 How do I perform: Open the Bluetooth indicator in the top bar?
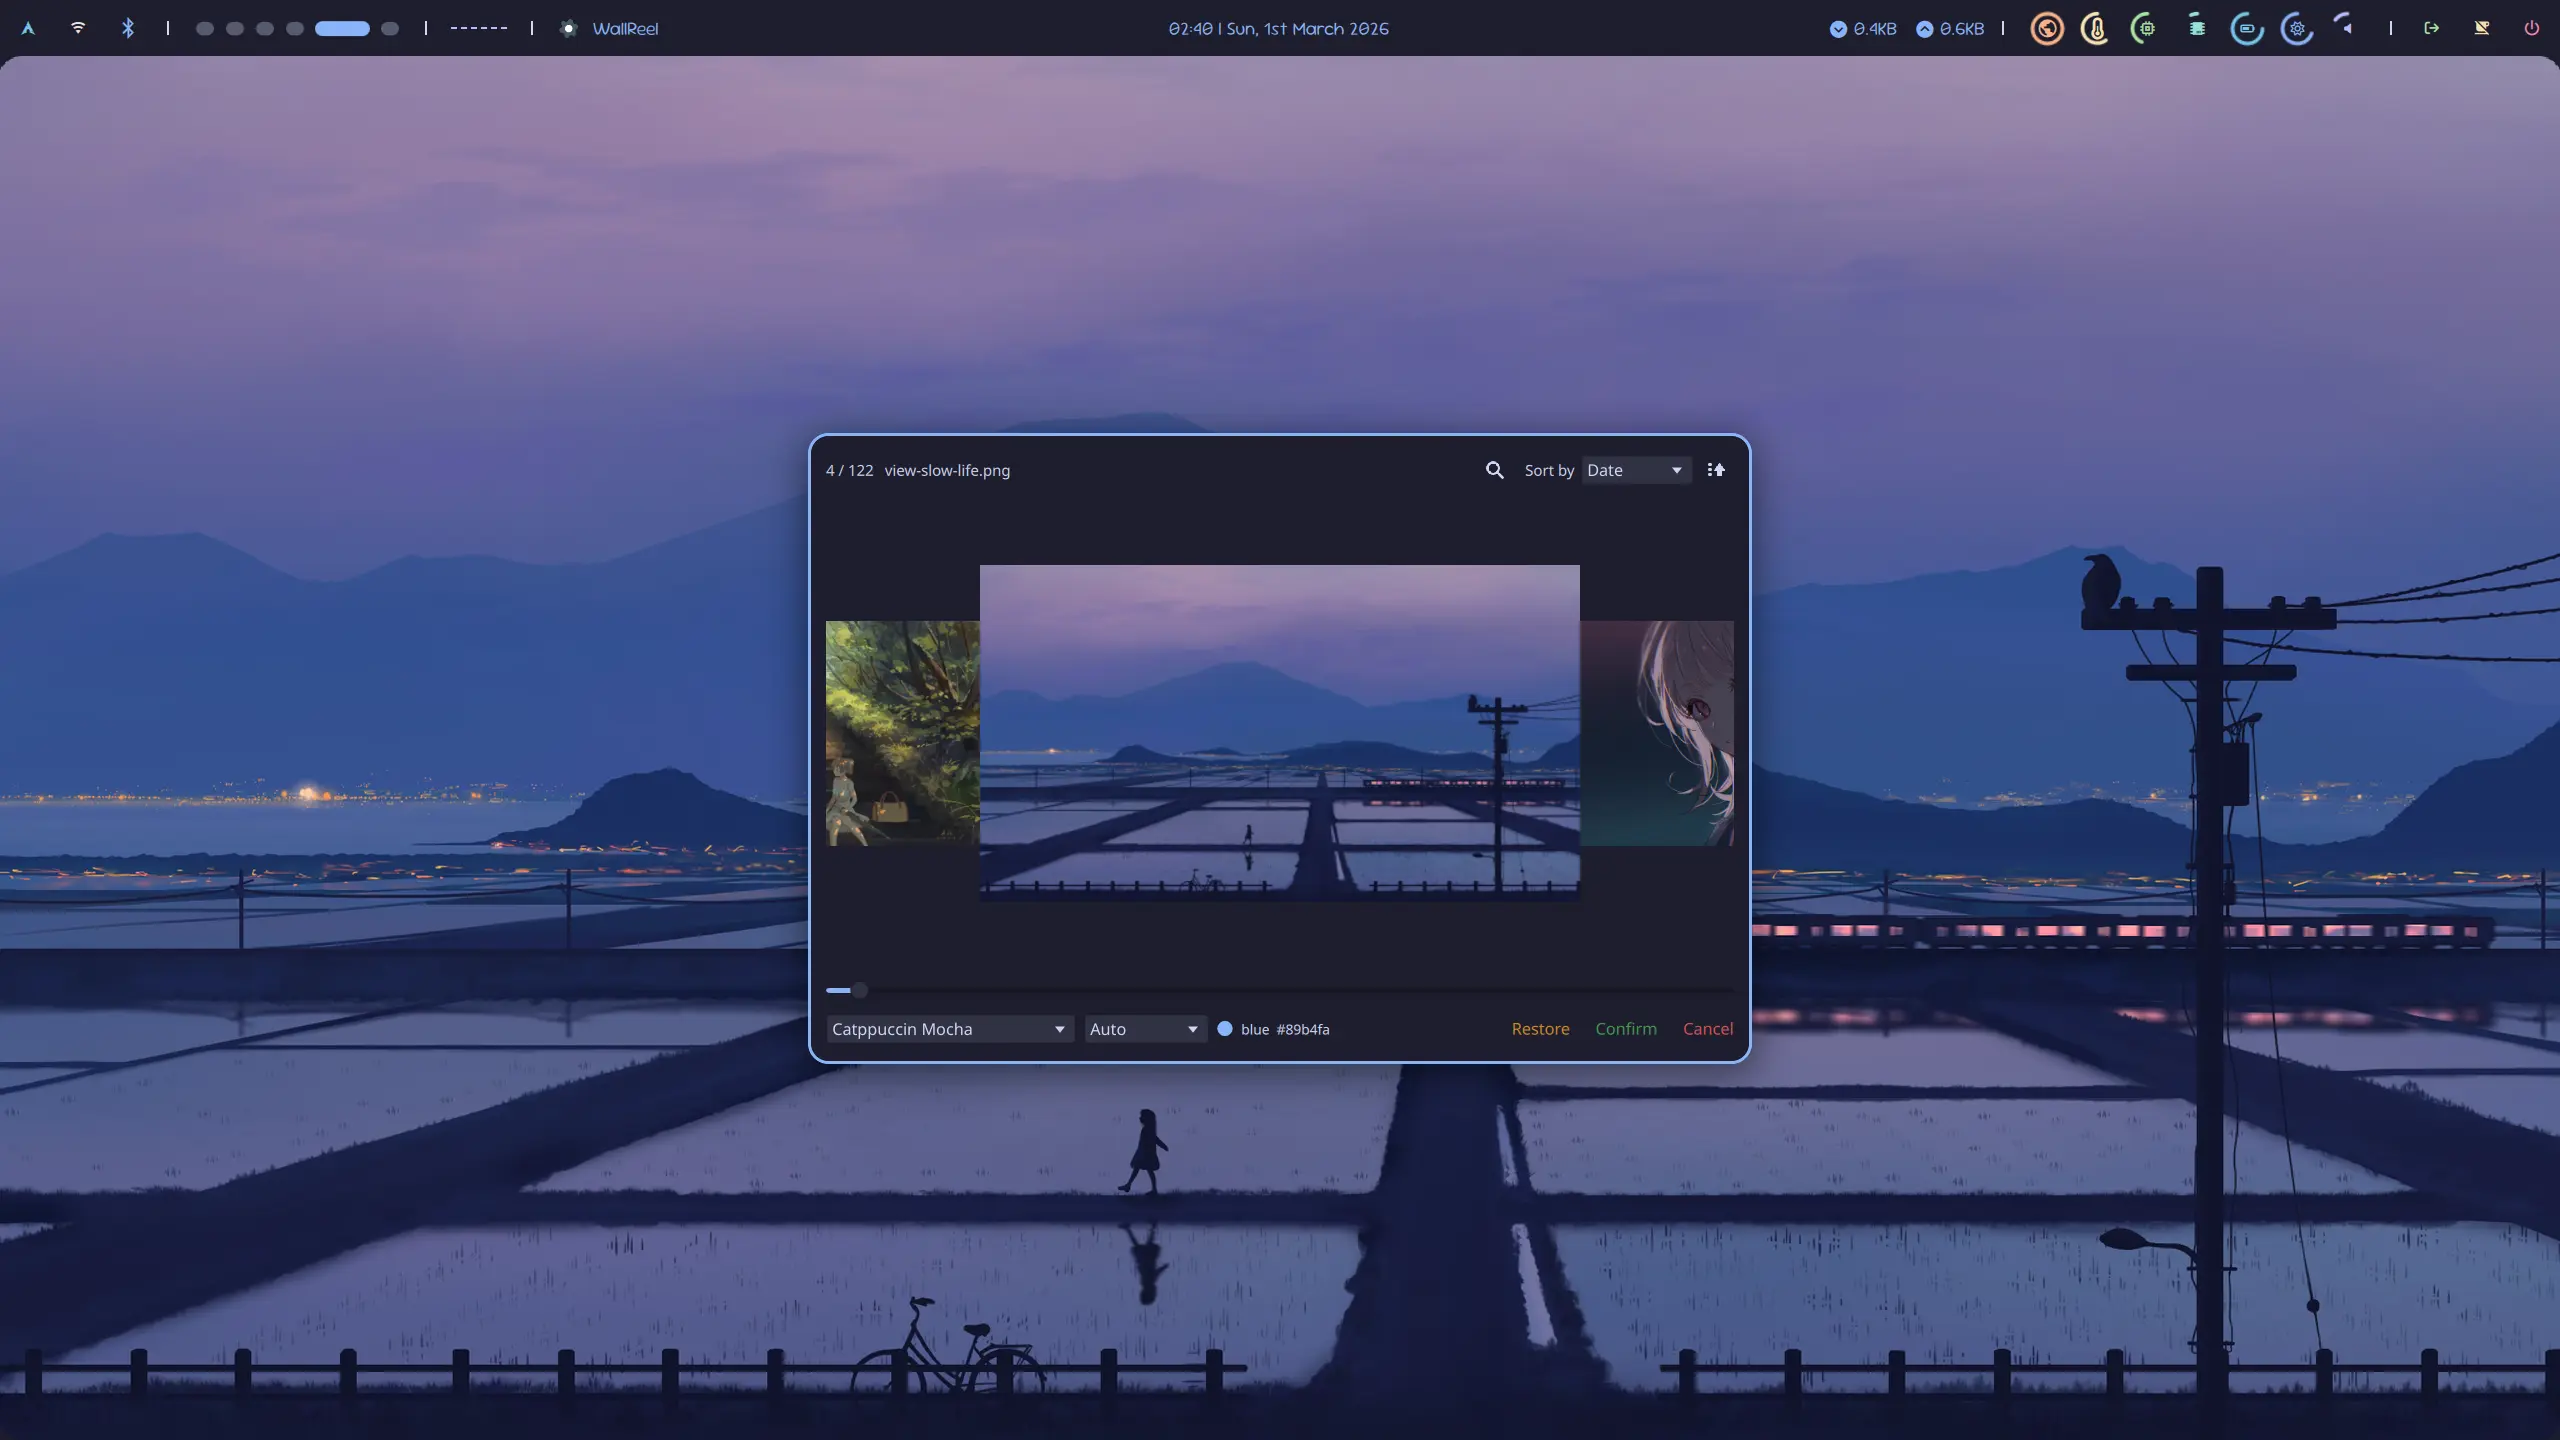[x=128, y=28]
